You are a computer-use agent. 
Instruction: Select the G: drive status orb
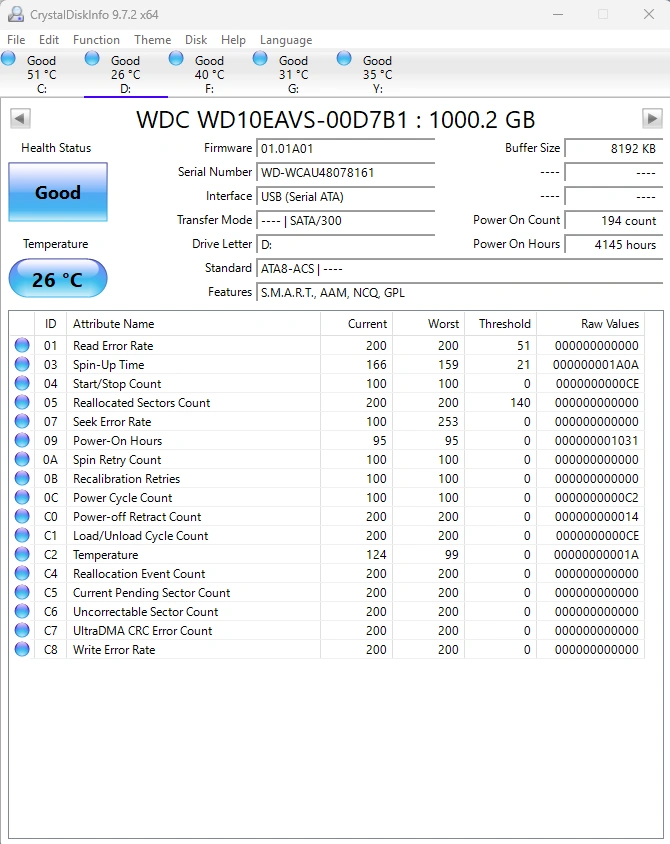pos(261,59)
